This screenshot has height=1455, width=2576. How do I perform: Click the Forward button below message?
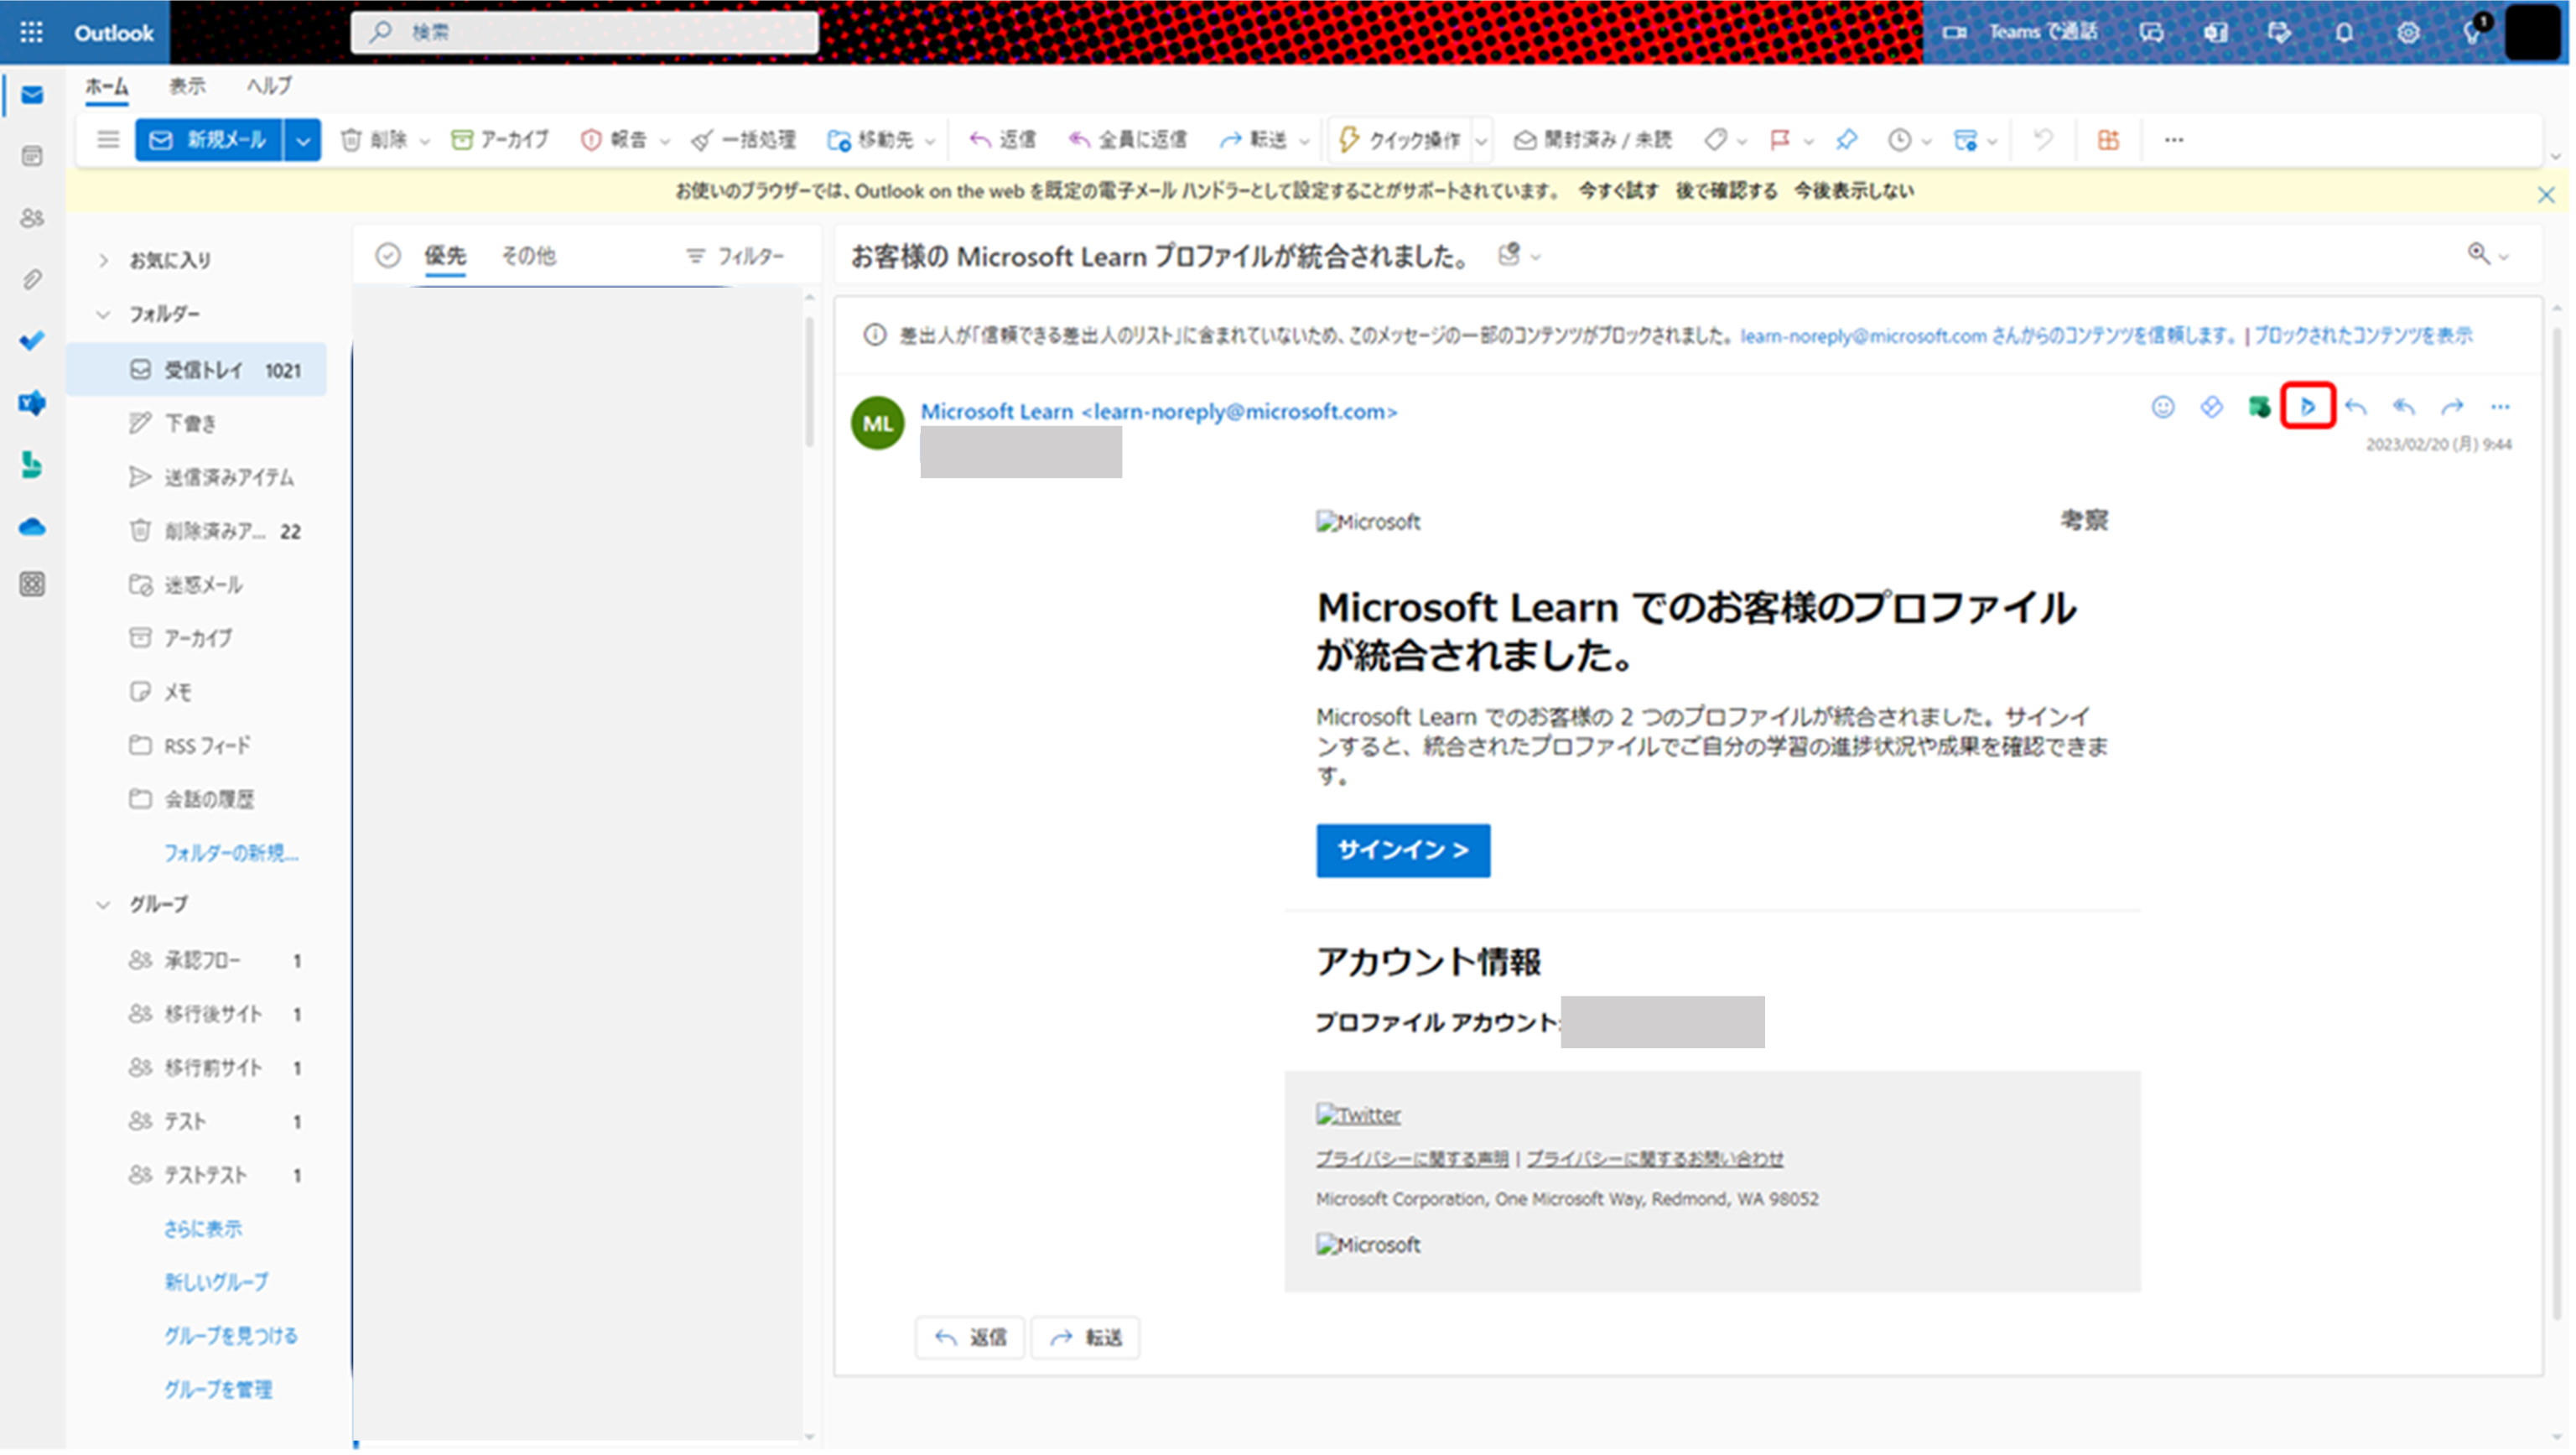coord(1086,1339)
